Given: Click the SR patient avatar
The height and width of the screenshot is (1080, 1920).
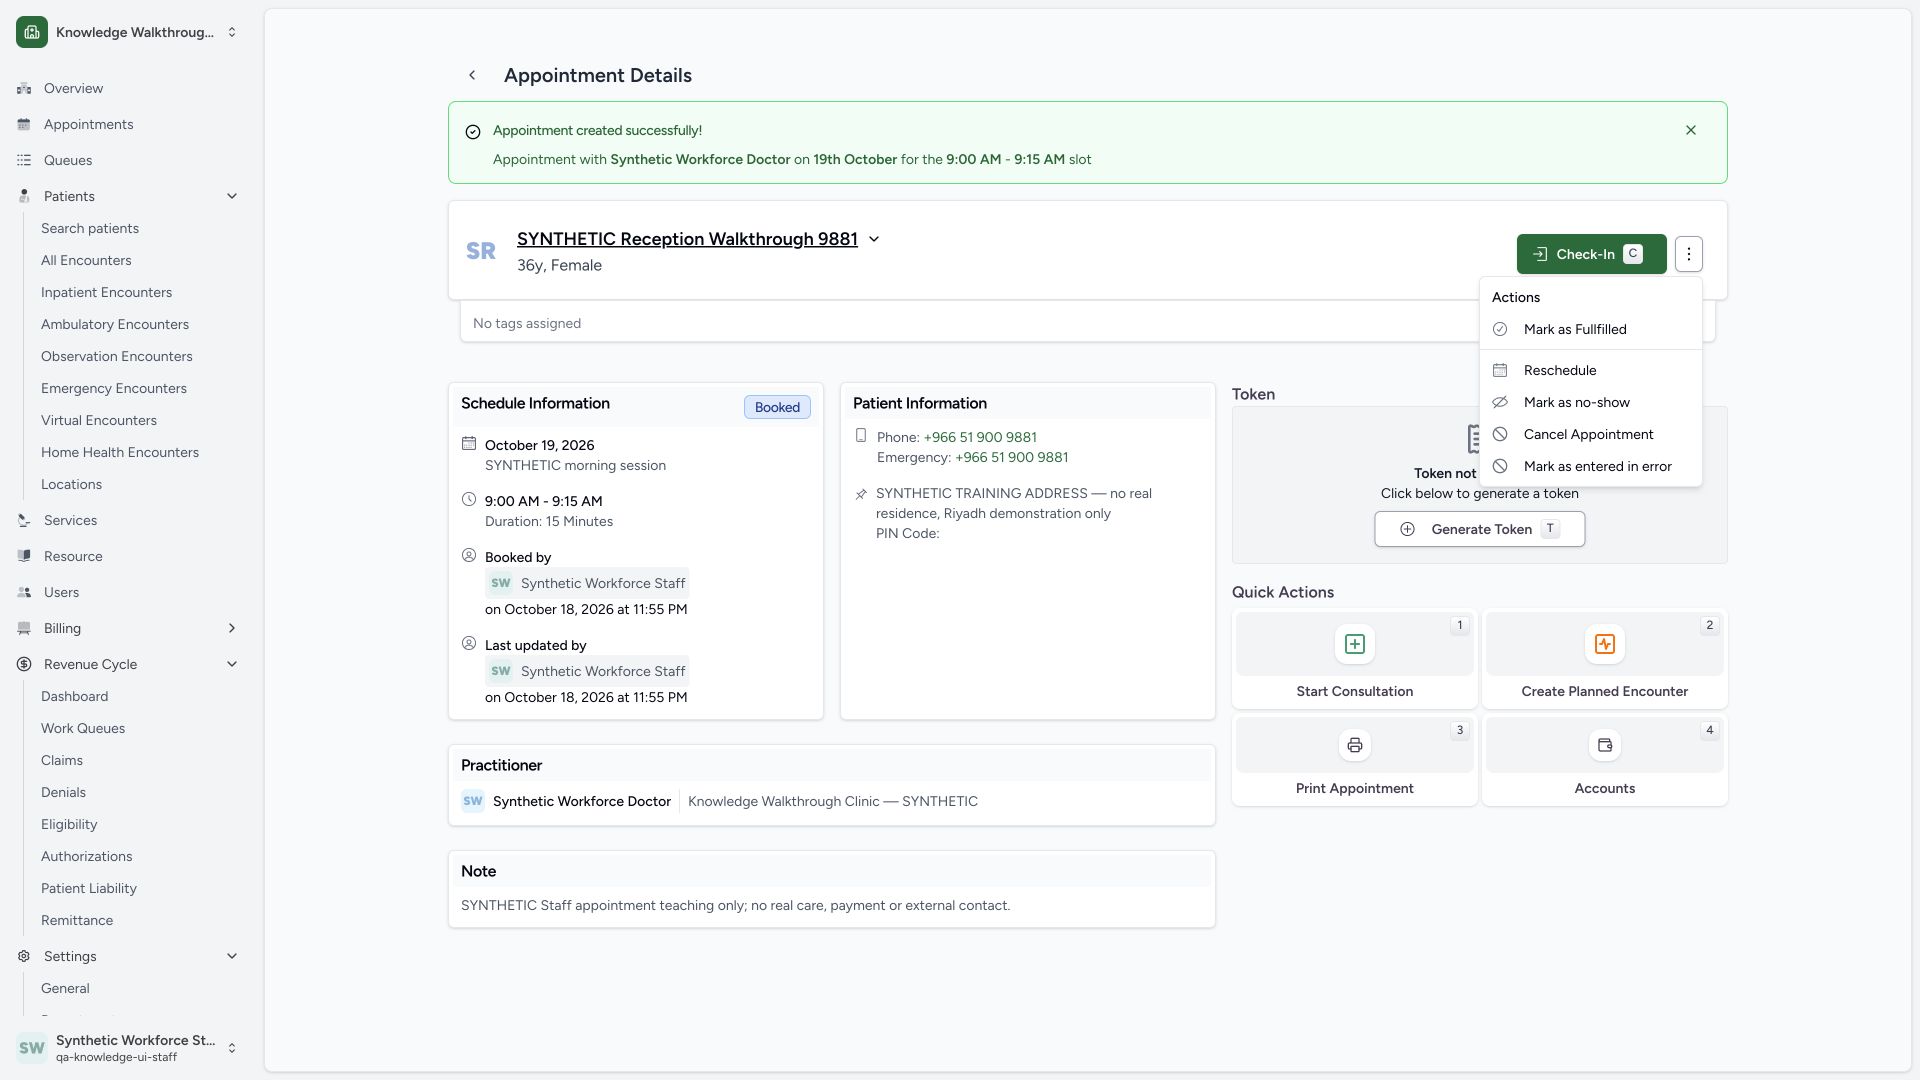Looking at the screenshot, I should point(481,251).
